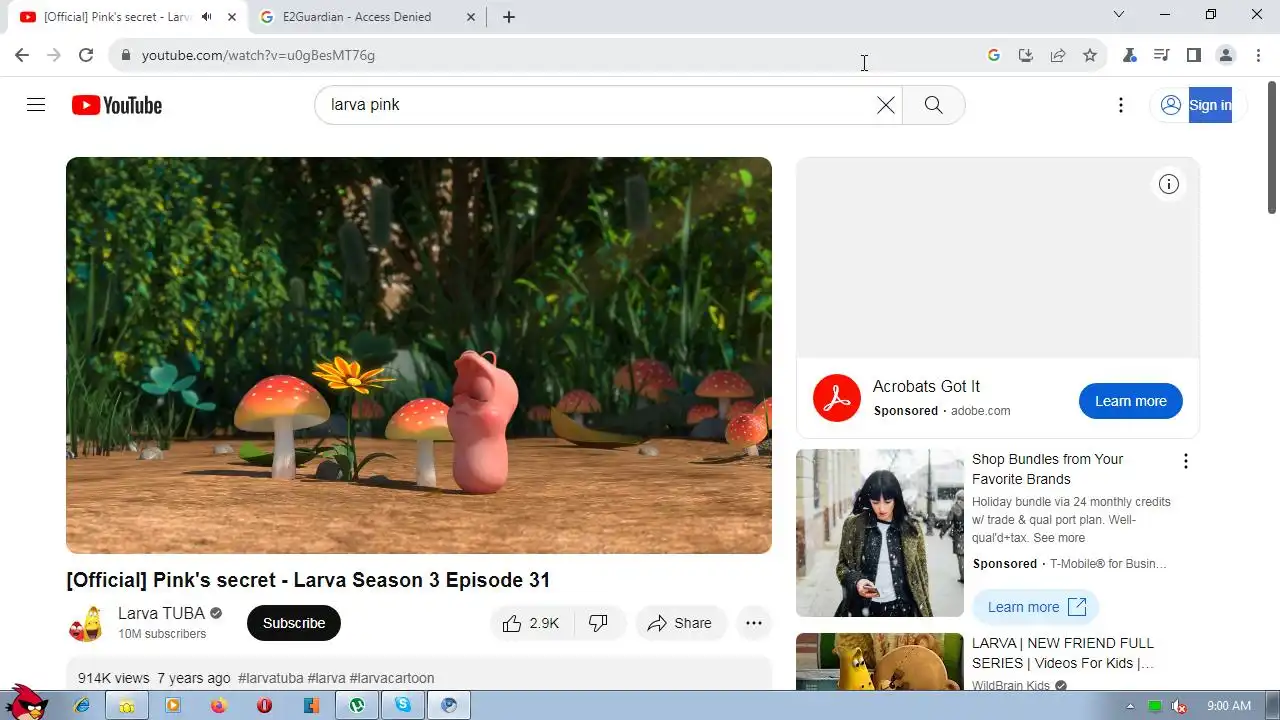This screenshot has height=720, width=1280.
Task: Reload the current page
Action: (86, 55)
